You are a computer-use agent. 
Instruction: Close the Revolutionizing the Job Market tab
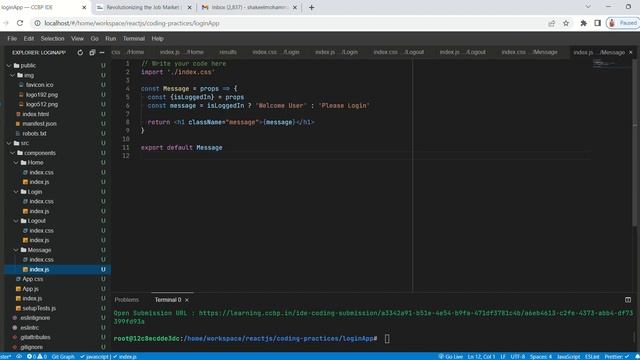point(189,7)
